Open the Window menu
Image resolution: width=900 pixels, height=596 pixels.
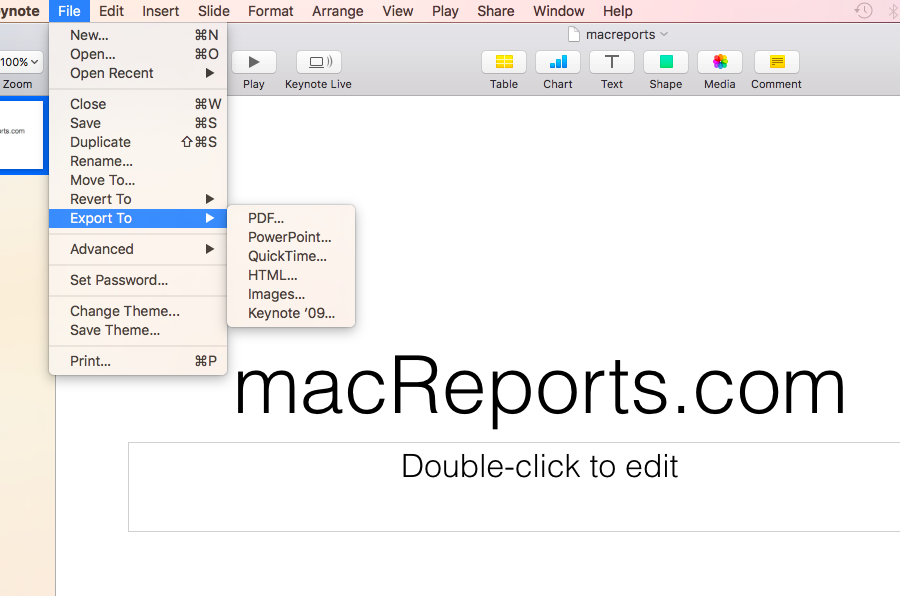[x=558, y=11]
